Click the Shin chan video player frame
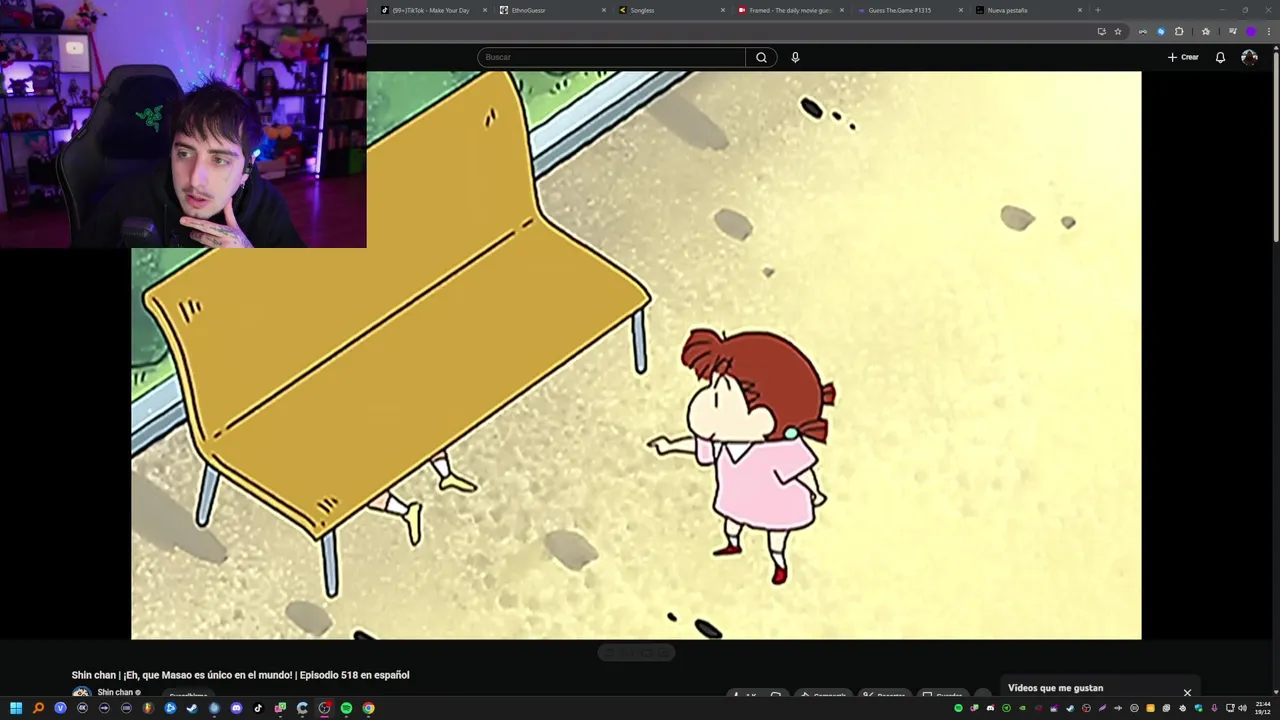This screenshot has height=720, width=1280. pos(636,355)
